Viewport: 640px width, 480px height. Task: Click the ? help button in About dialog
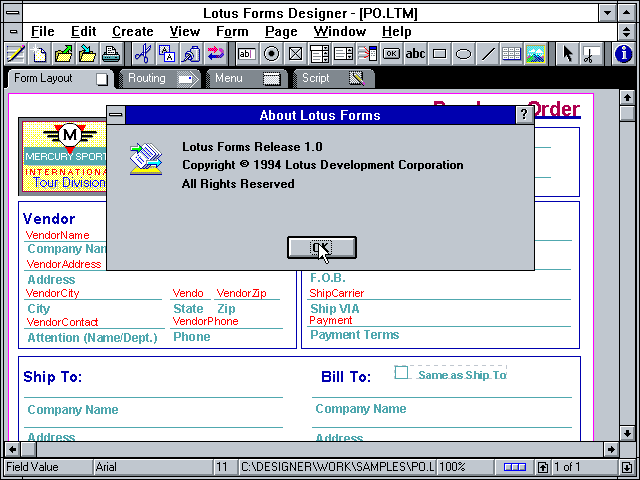coord(524,115)
